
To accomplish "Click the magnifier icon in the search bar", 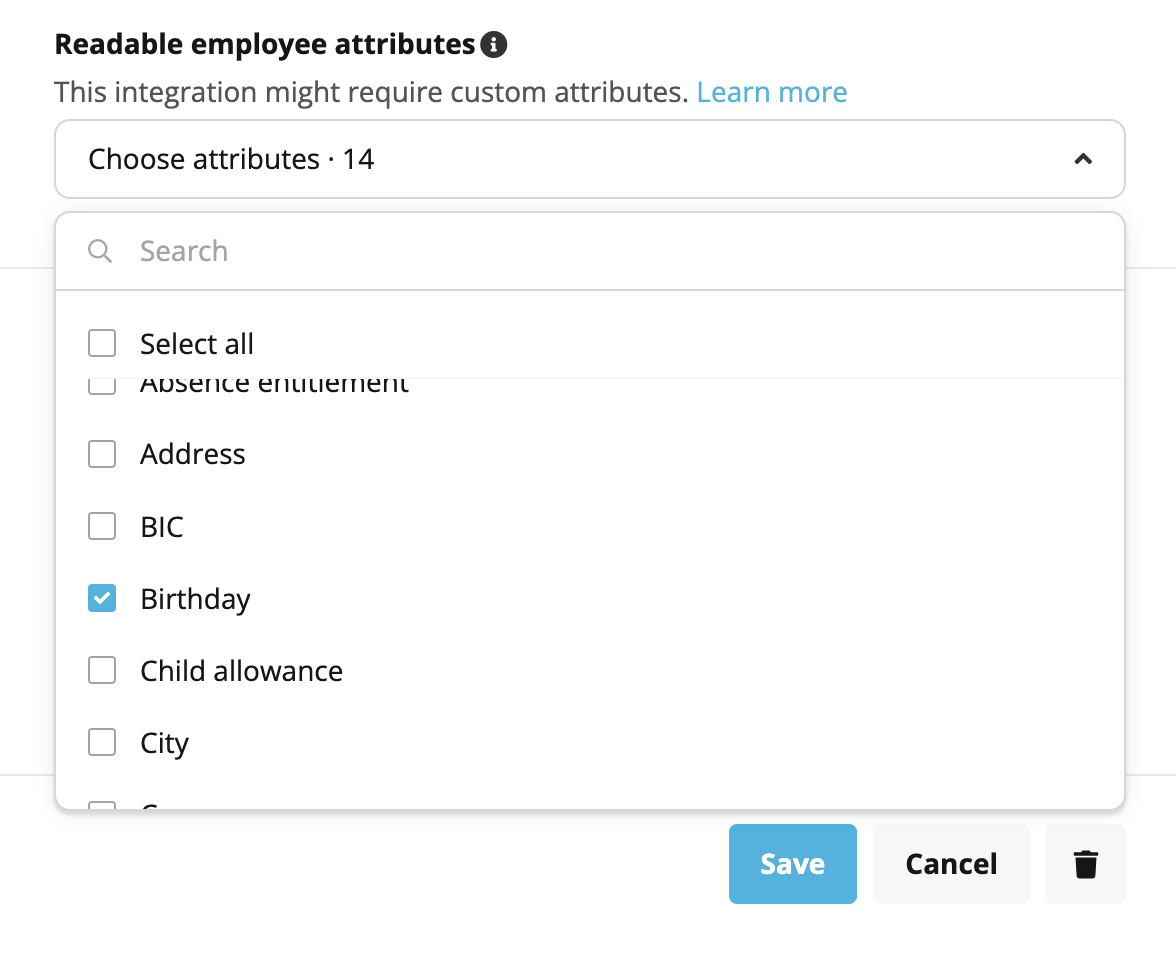I will (x=100, y=251).
